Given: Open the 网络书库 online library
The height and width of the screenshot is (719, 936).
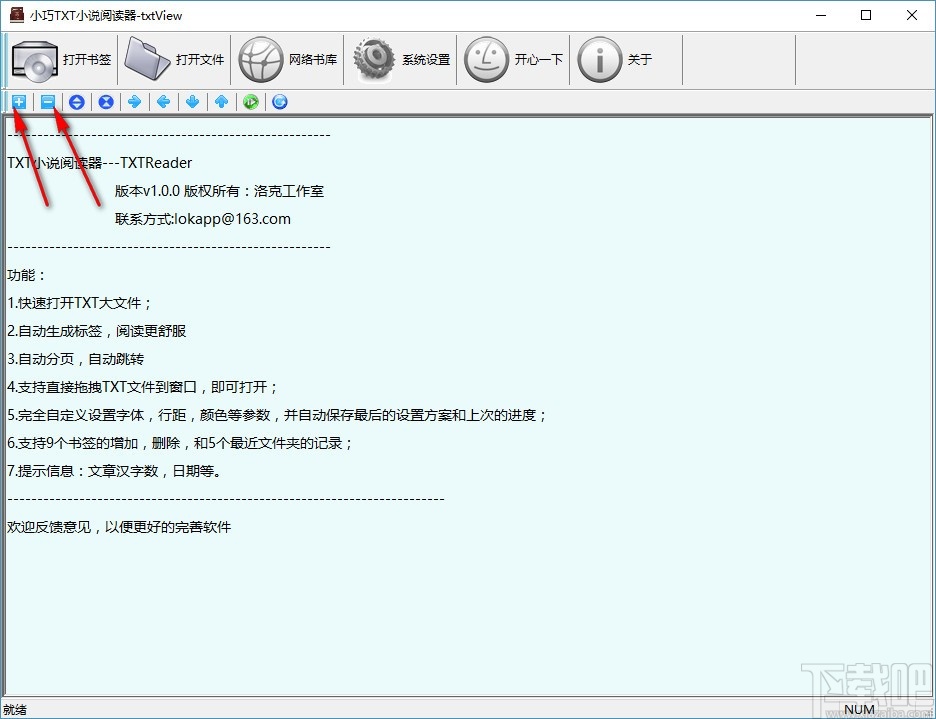Looking at the screenshot, I should pyautogui.click(x=287, y=60).
